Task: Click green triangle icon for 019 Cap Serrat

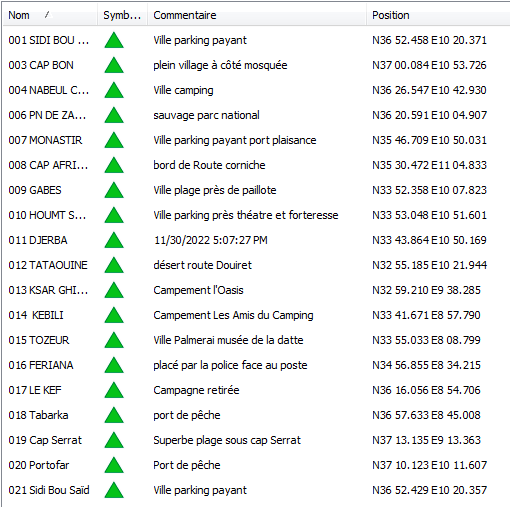Action: pyautogui.click(x=114, y=440)
